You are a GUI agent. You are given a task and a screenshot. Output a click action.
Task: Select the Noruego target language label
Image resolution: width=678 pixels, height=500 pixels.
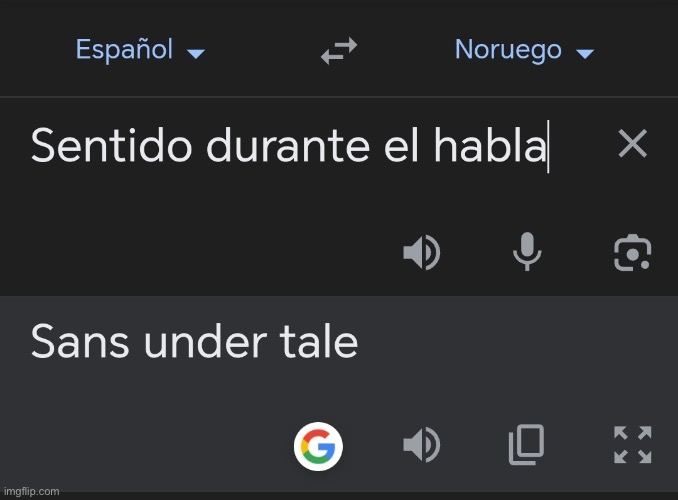click(x=508, y=51)
